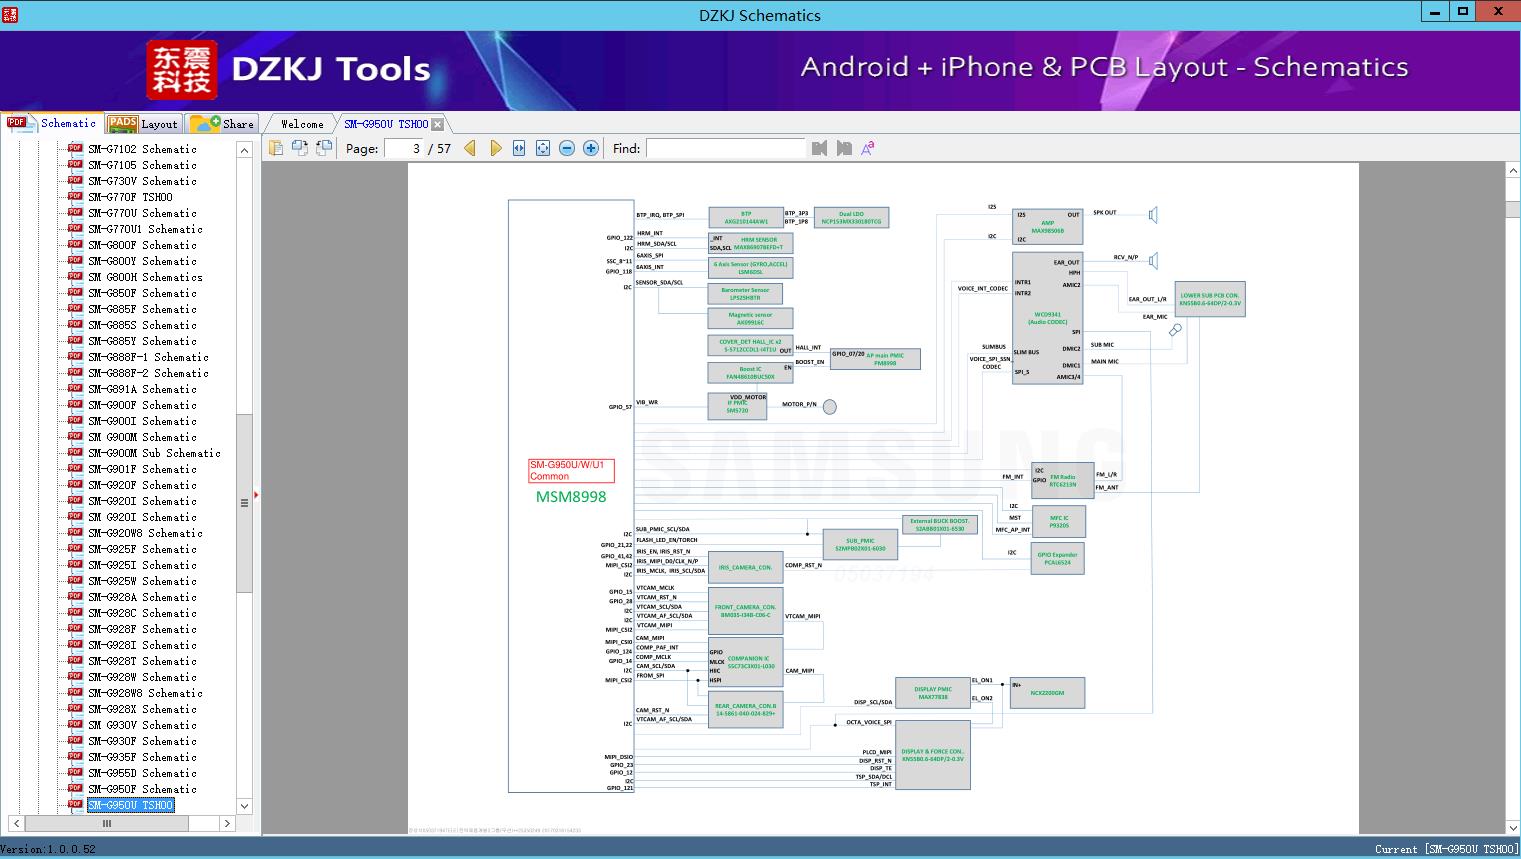Select SM-G935F Schematic
Viewport: 1521px width, 859px height.
point(142,757)
